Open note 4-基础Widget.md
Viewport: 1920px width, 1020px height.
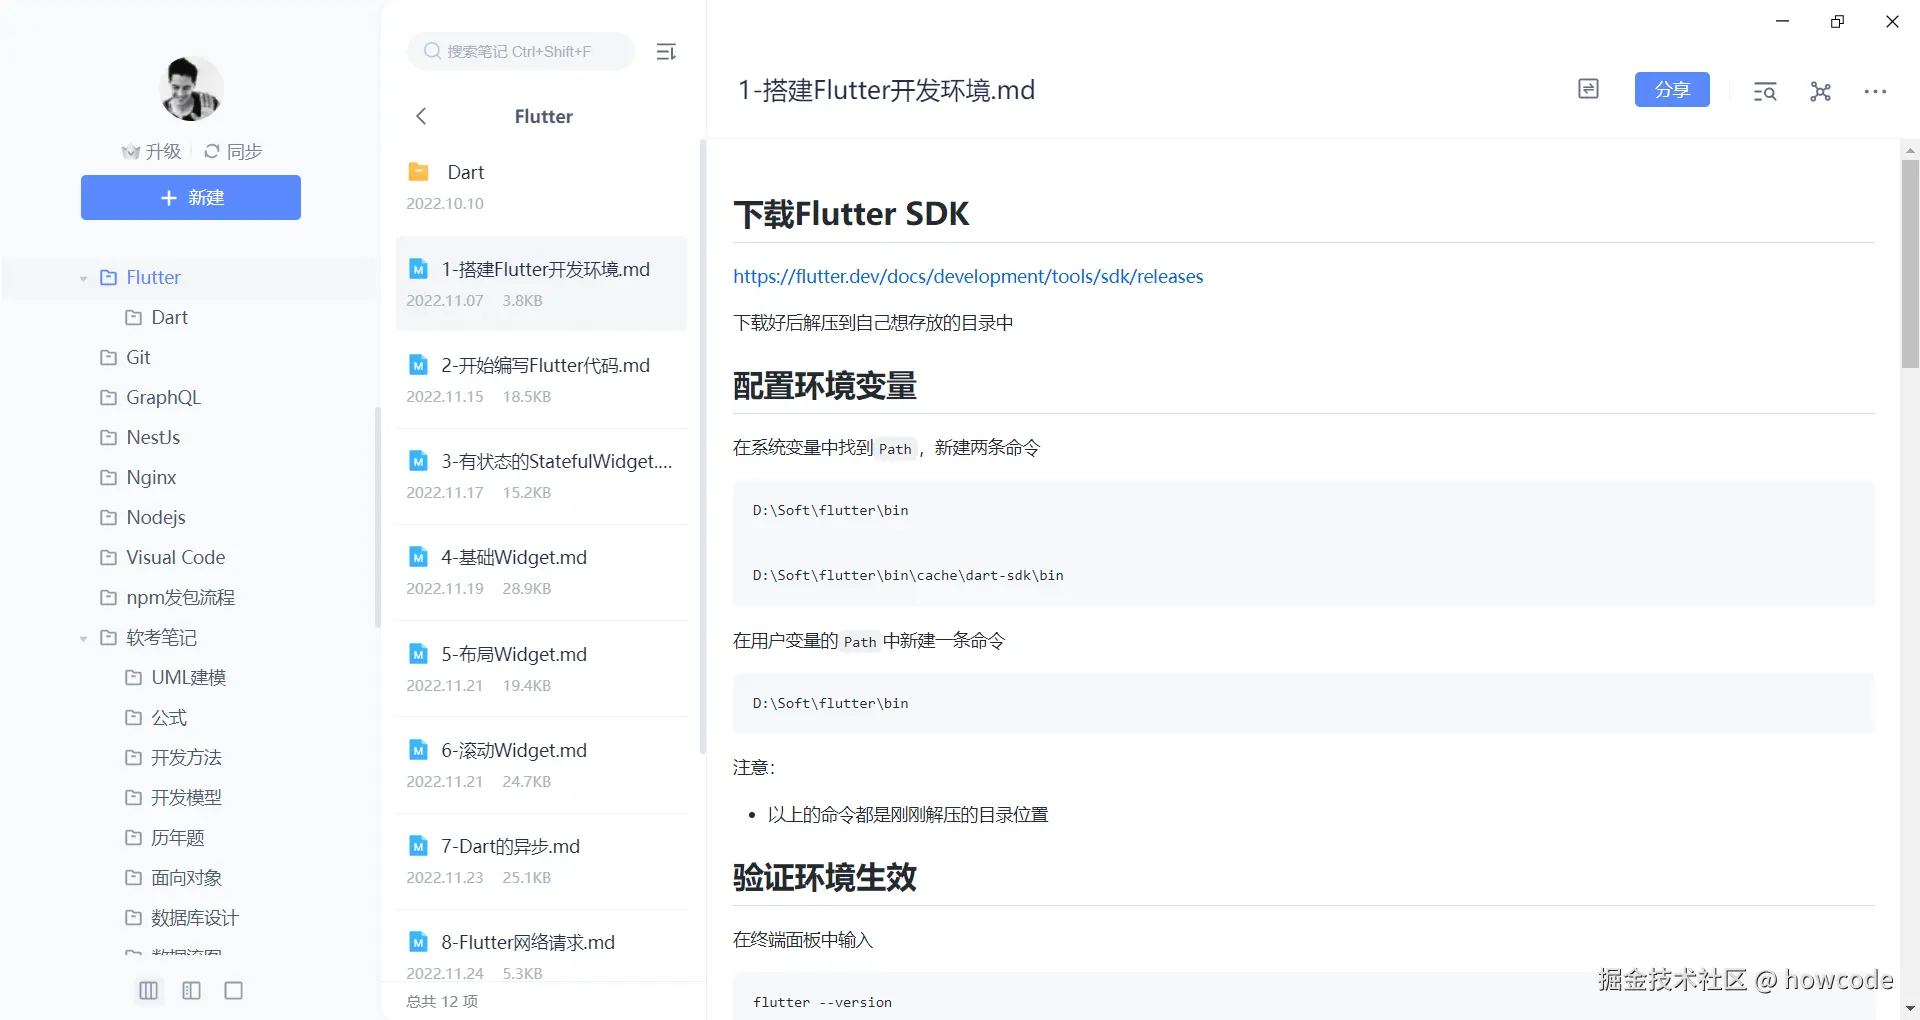[541, 572]
